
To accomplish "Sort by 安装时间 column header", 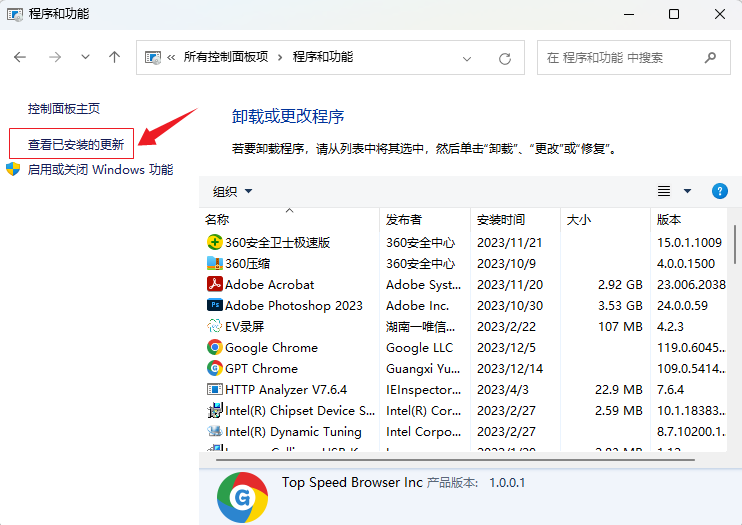I will (515, 219).
